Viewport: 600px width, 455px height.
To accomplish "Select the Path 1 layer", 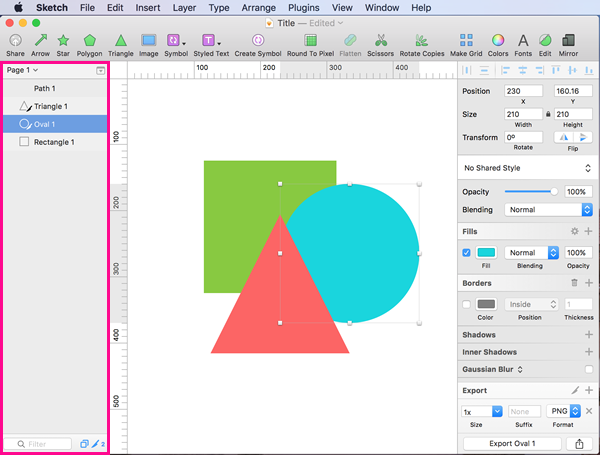I will (x=55, y=88).
